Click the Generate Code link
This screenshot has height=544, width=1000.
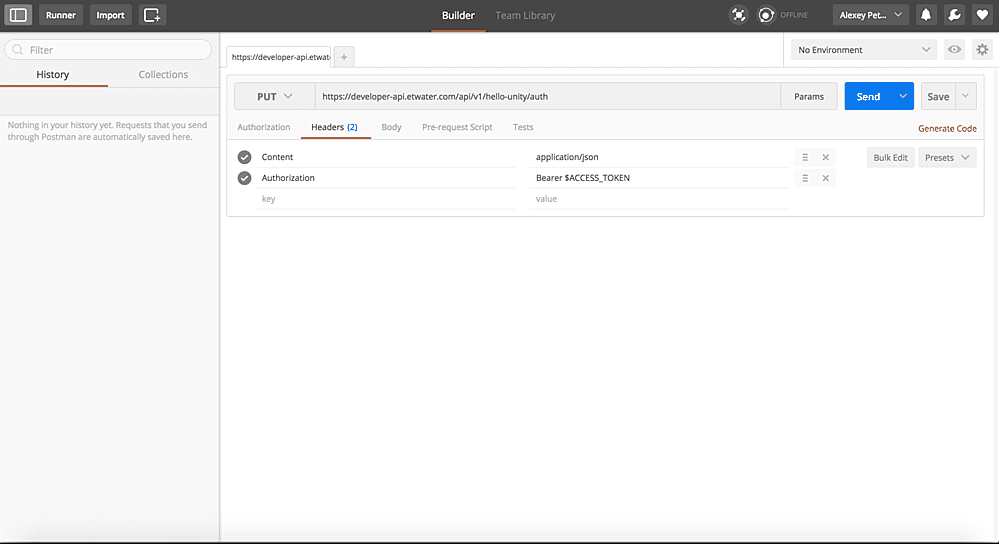(947, 128)
